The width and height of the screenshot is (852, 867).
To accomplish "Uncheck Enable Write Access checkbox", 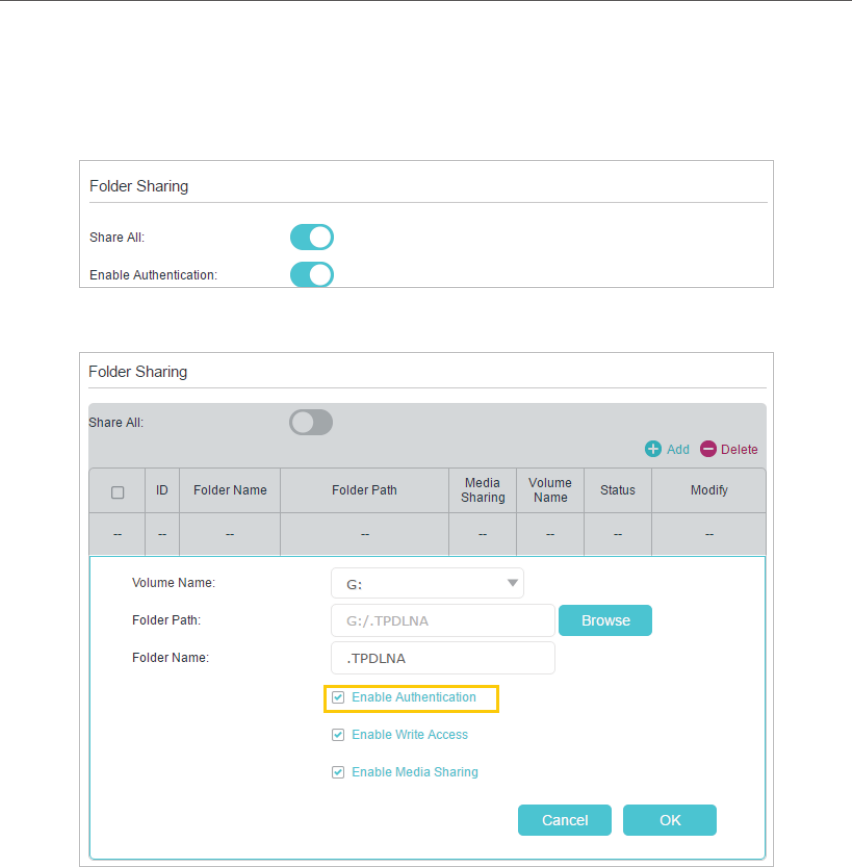I will [x=338, y=735].
